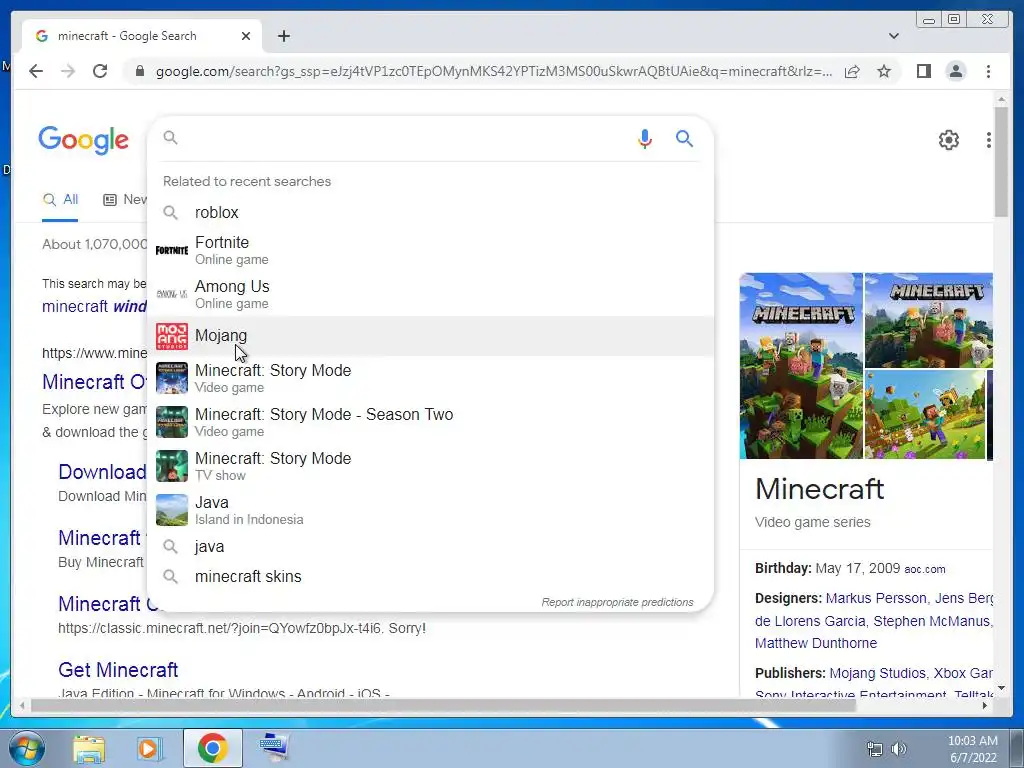This screenshot has height=768, width=1024.
Task: Click scrollbar down arrow
Action: 1000,688
